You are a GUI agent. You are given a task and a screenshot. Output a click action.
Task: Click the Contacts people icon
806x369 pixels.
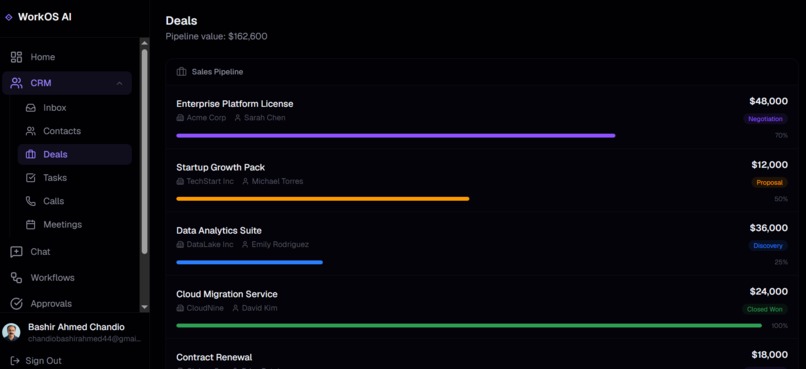coord(31,131)
